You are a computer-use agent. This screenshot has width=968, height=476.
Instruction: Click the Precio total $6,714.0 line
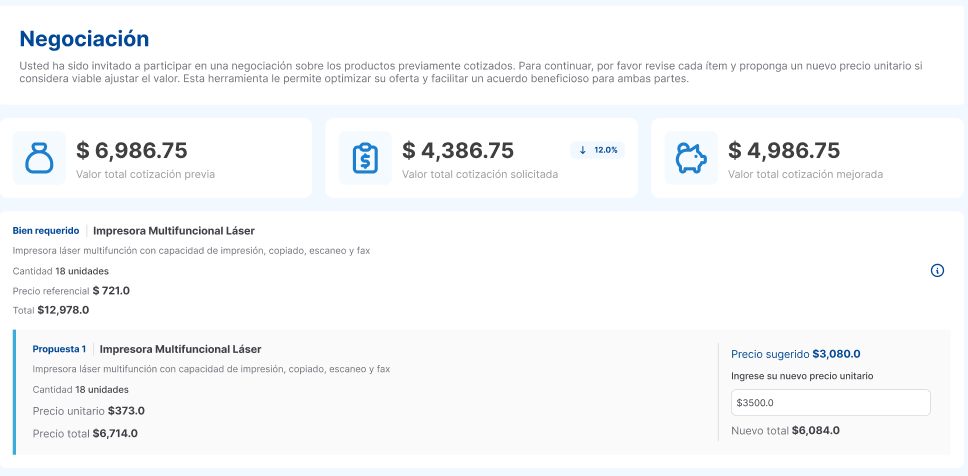coord(85,433)
